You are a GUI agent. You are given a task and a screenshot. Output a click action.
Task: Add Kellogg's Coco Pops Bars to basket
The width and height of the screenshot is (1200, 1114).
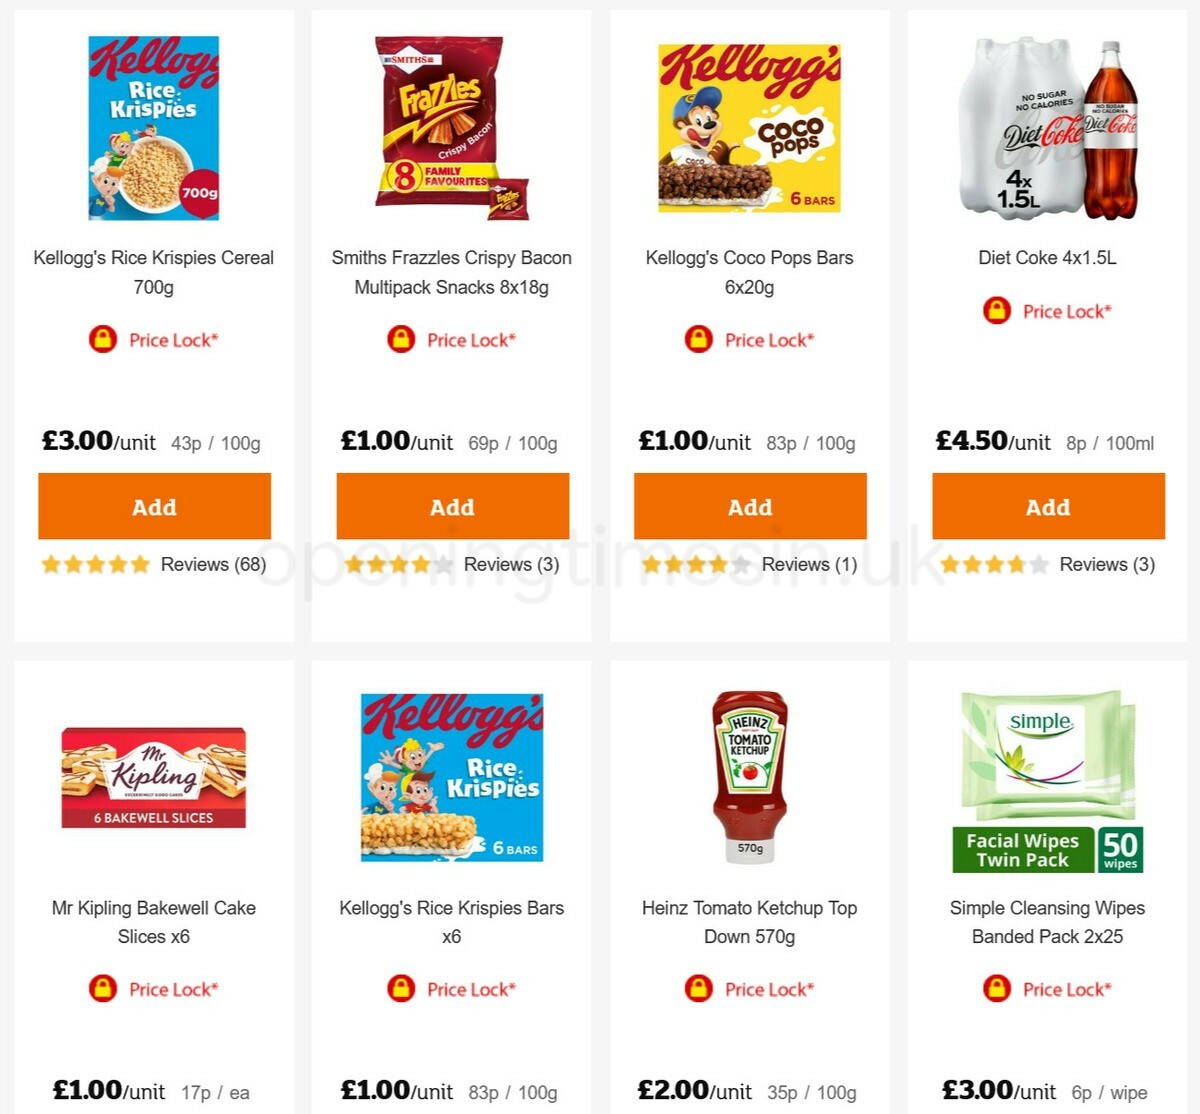(x=750, y=506)
